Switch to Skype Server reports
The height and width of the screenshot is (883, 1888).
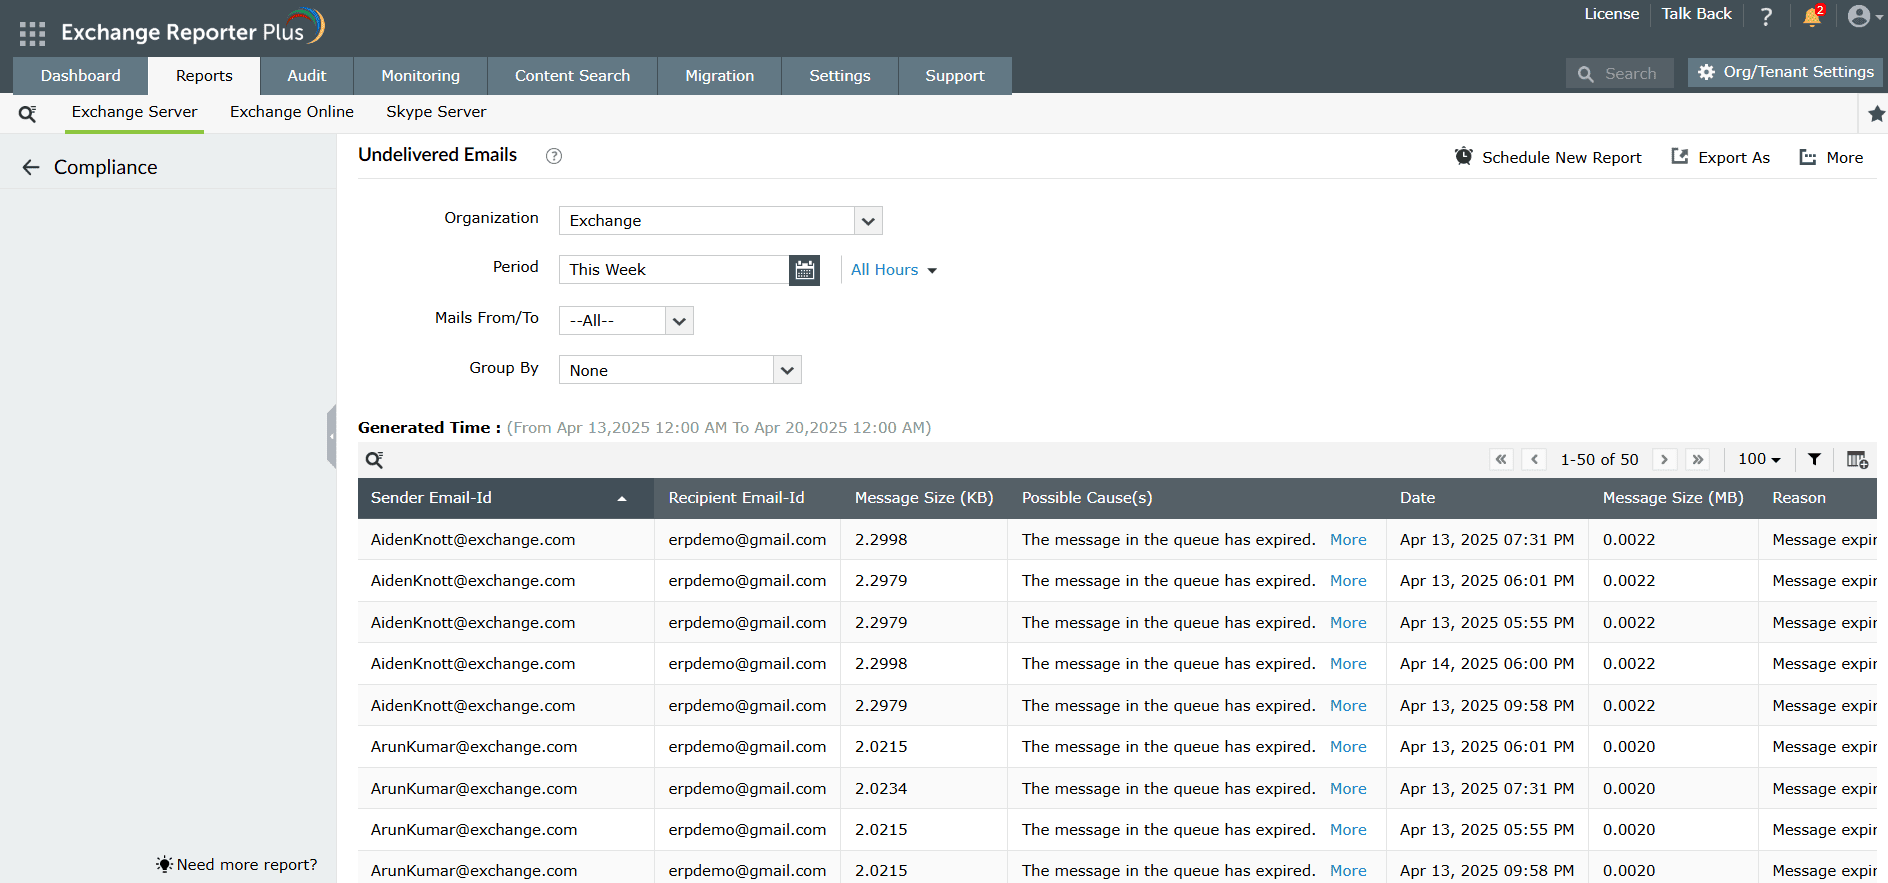(x=436, y=112)
